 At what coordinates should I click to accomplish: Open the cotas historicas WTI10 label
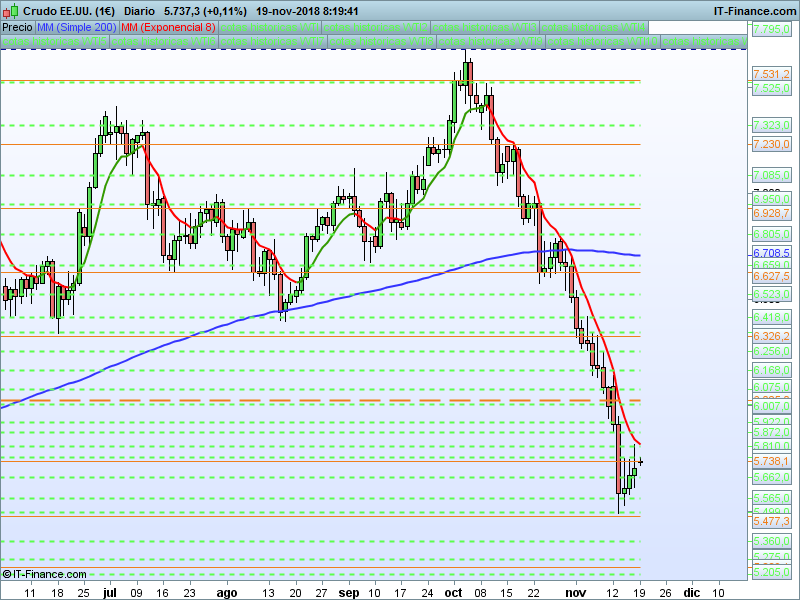[603, 42]
